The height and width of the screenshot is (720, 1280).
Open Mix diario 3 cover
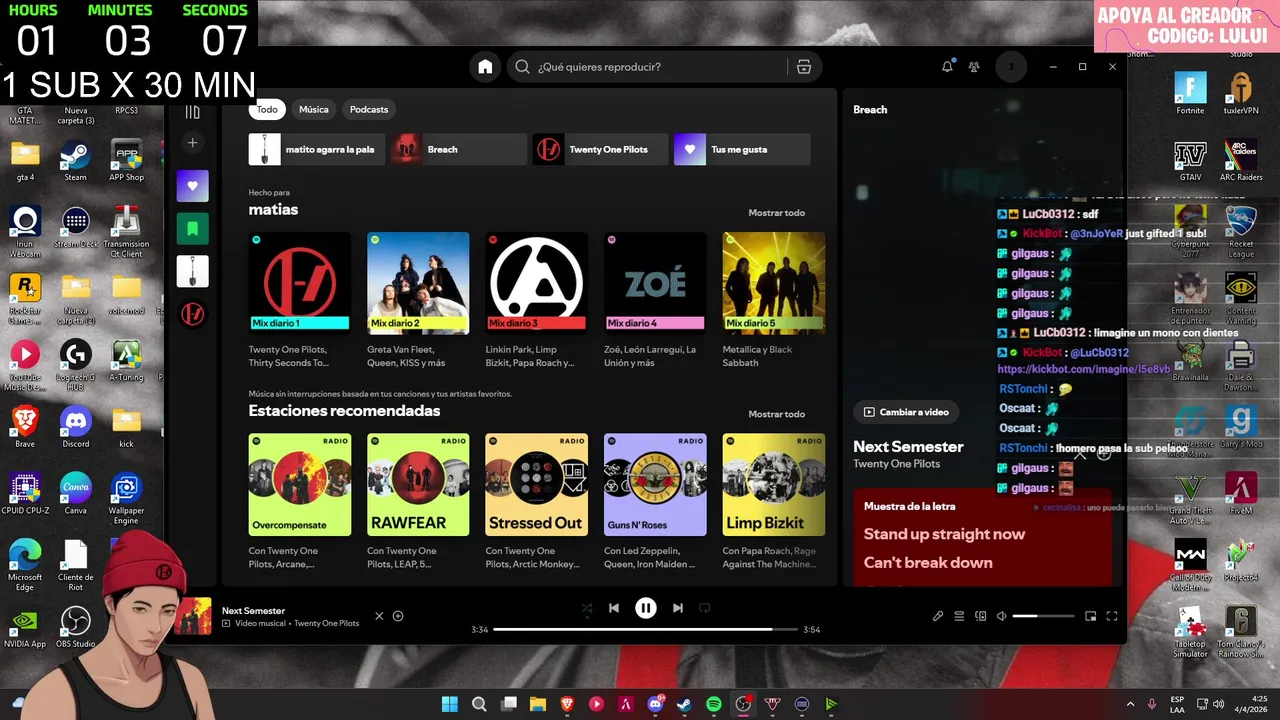coord(537,281)
